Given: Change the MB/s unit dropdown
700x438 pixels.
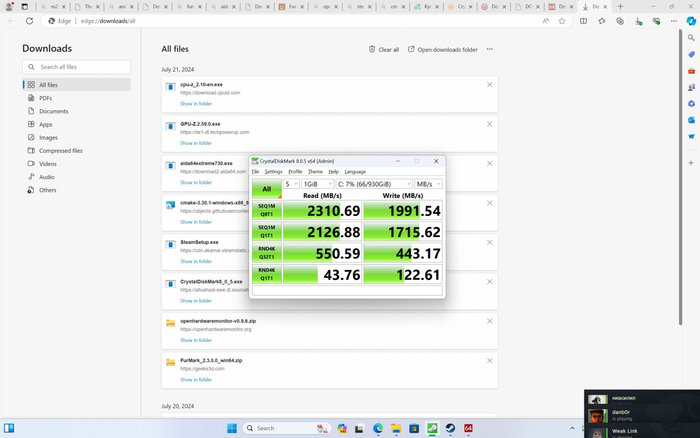Looking at the screenshot, I should coord(429,184).
